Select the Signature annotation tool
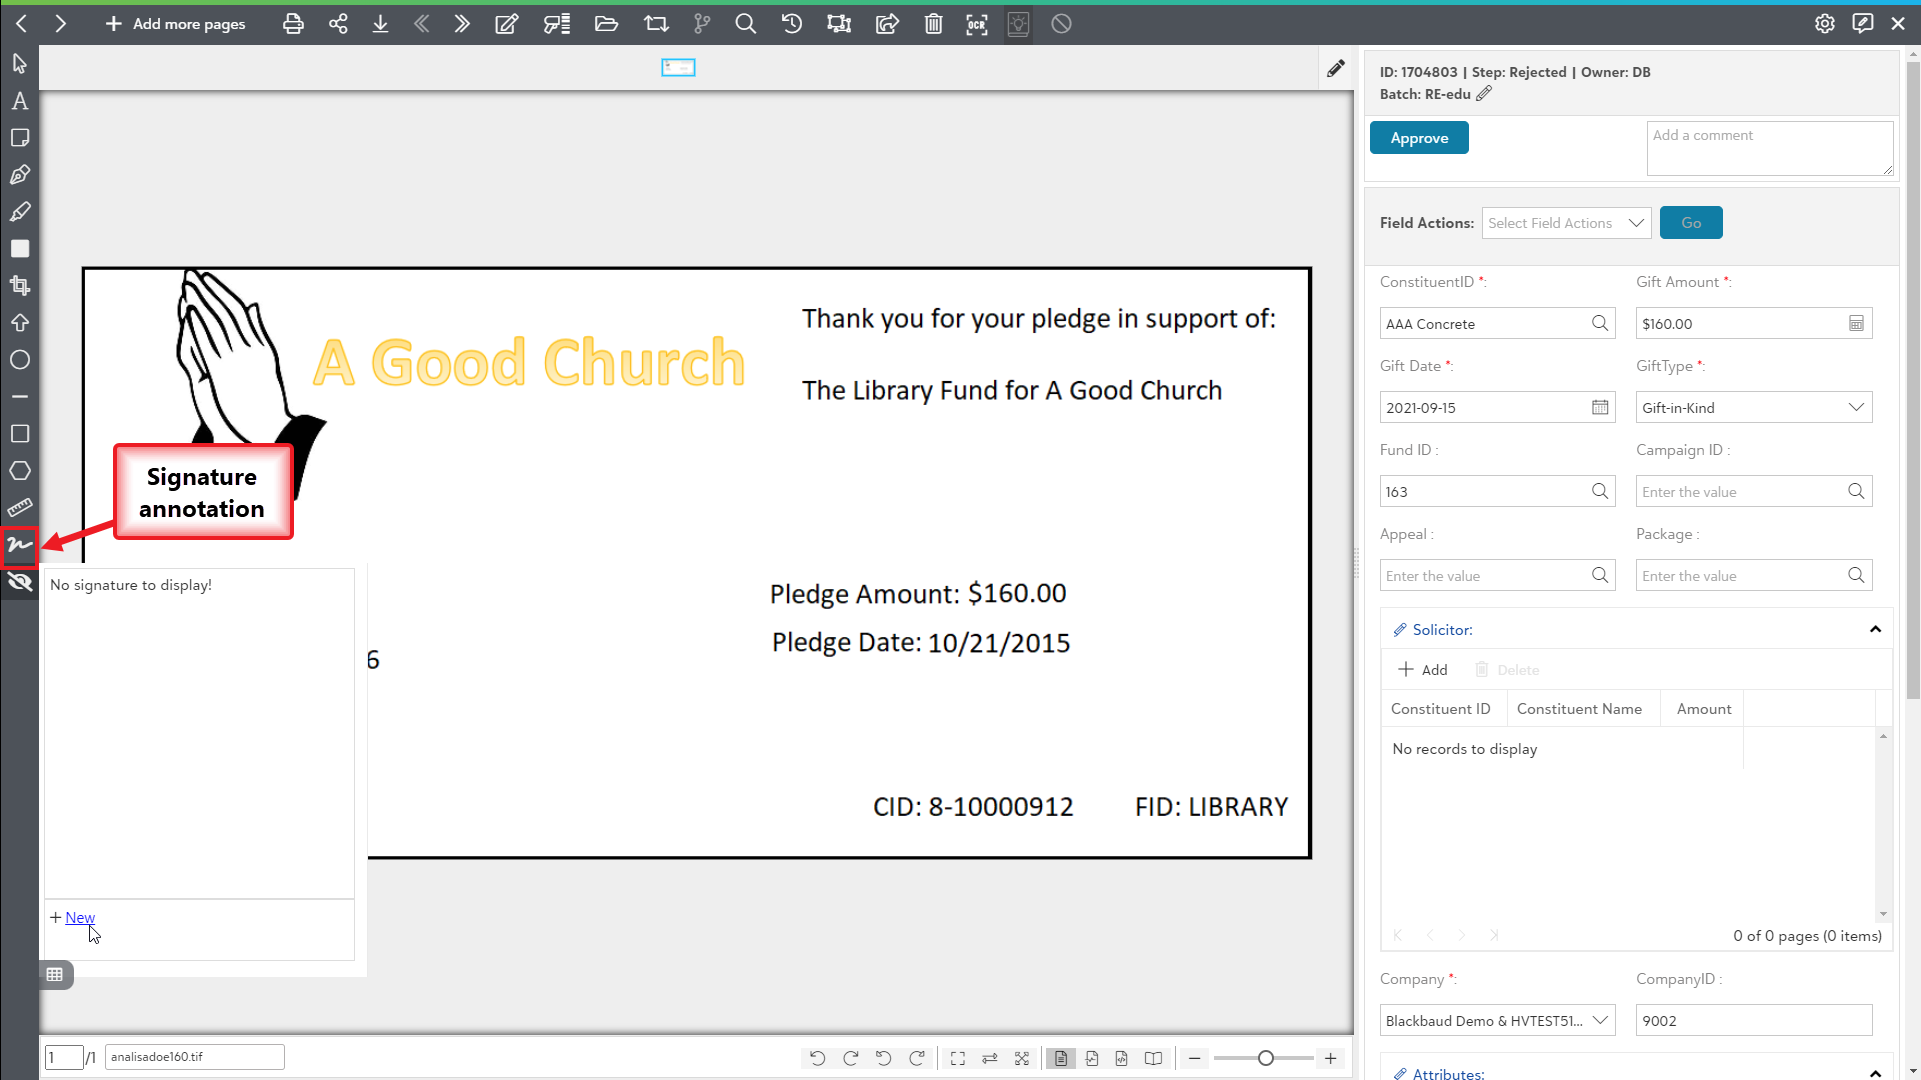This screenshot has height=1080, width=1921. (x=20, y=545)
